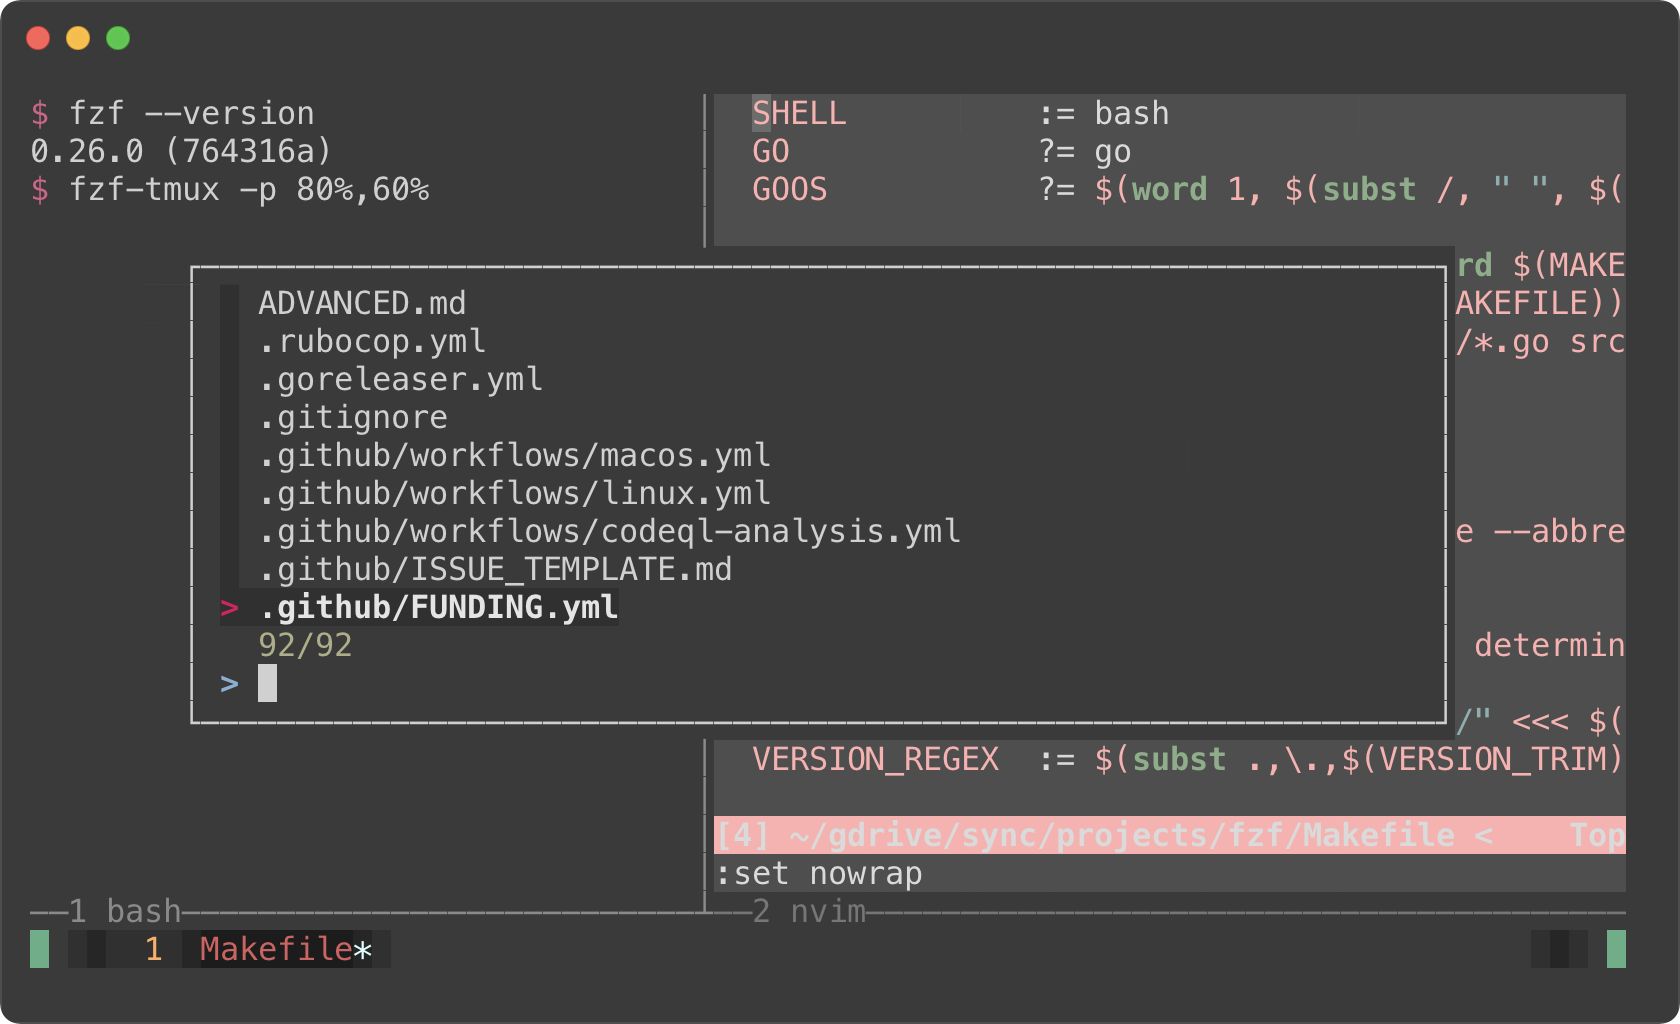Select .rubocop.yml entry in fzf popup

pos(372,341)
